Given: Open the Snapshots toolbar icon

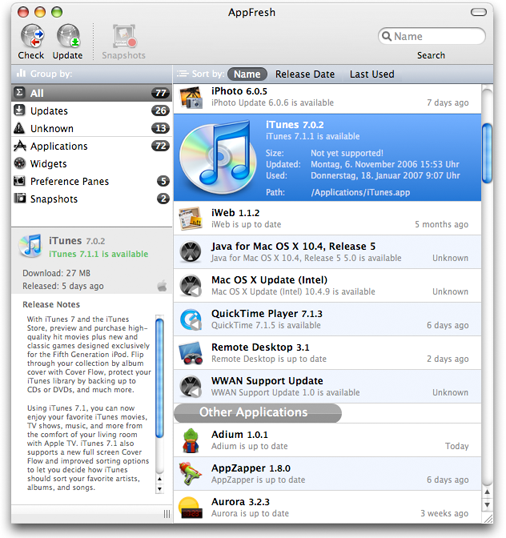Looking at the screenshot, I should click(124, 36).
